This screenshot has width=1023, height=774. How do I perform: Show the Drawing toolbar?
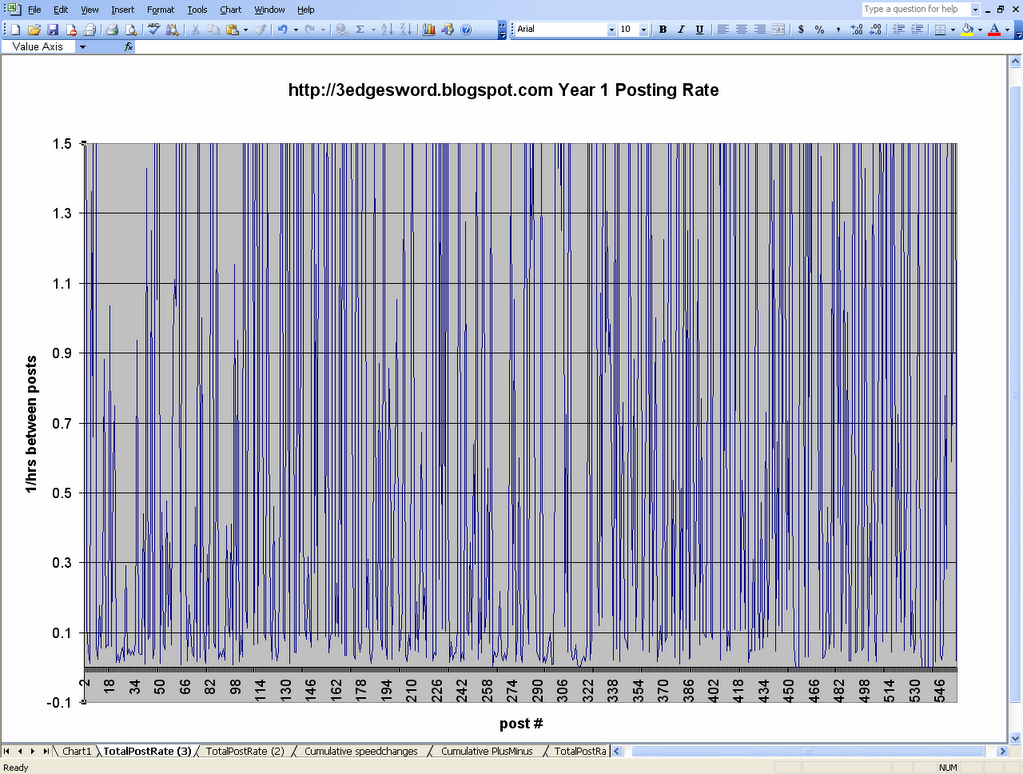pyautogui.click(x=448, y=29)
